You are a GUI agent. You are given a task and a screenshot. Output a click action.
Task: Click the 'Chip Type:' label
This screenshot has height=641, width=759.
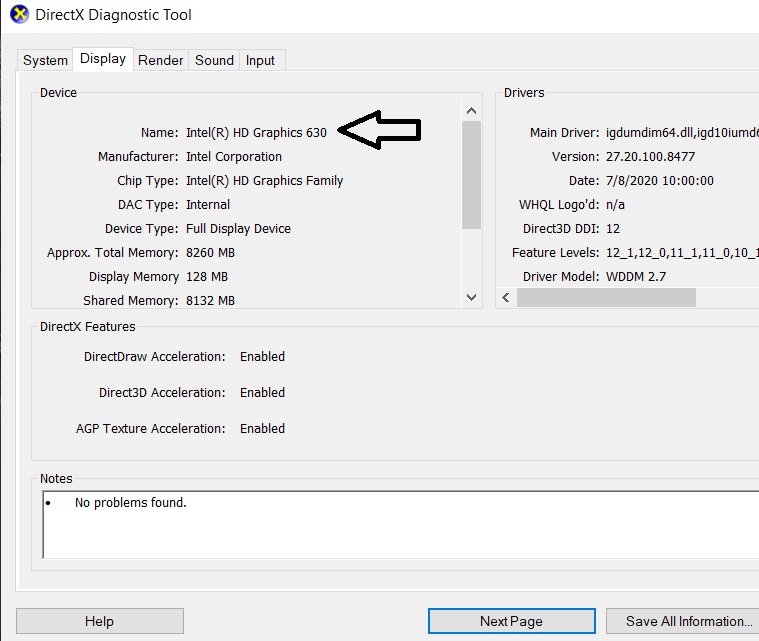tap(148, 181)
